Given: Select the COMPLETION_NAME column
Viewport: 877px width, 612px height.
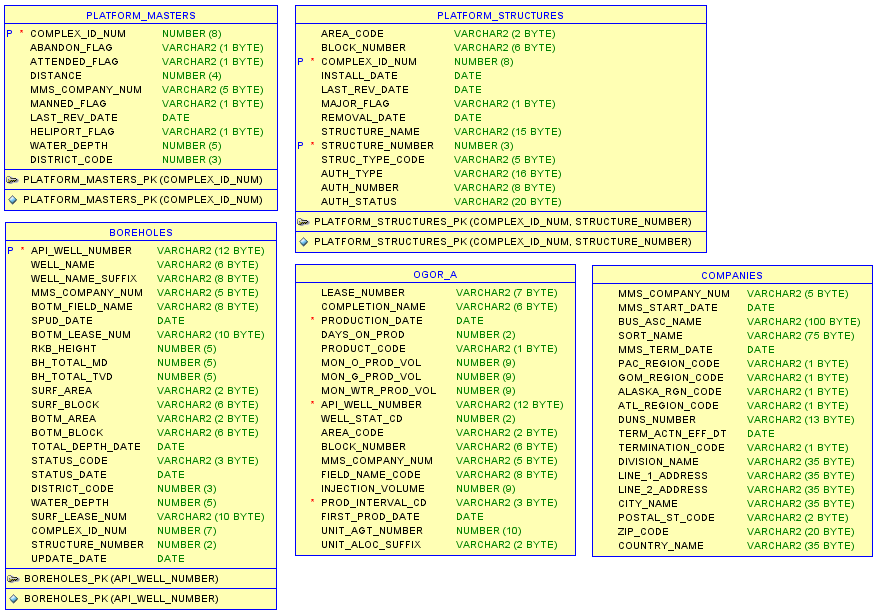Looking at the screenshot, I should coord(373,307).
